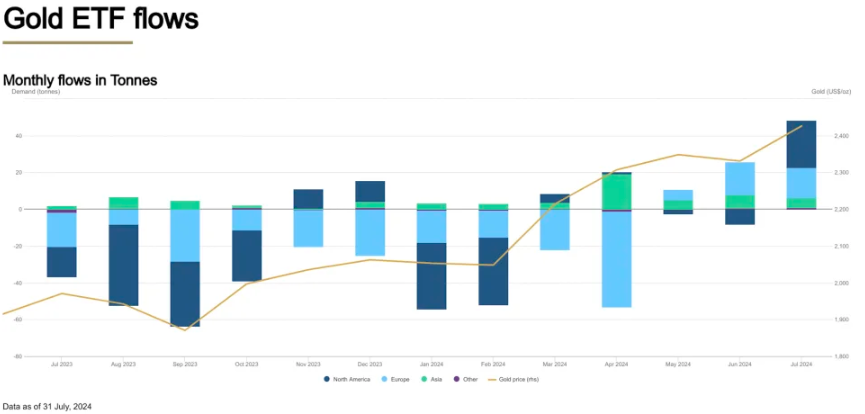The image size is (865, 414).
Task: Click the Jun 2024 Europe bar segment
Action: pos(740,179)
